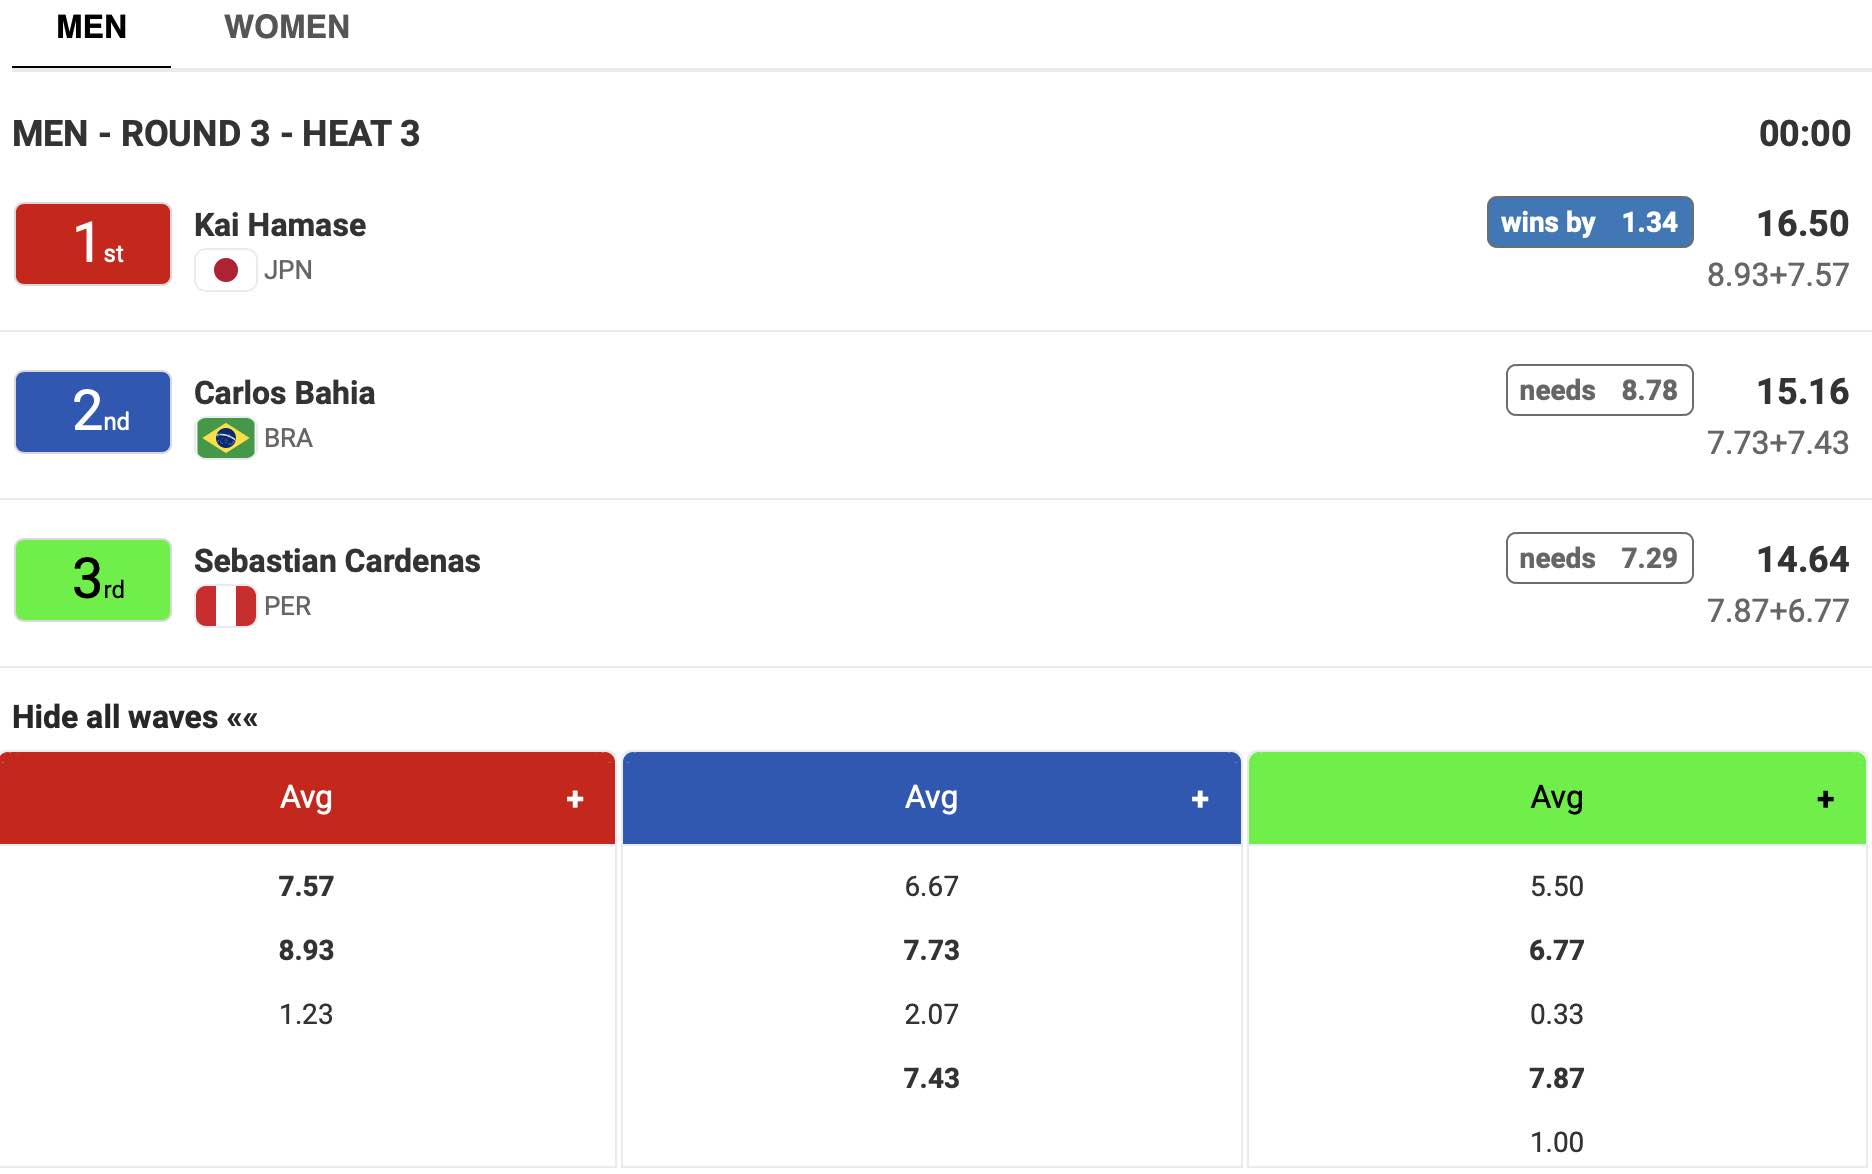
Task: Click the red Avg column header
Action: pyautogui.click(x=306, y=798)
